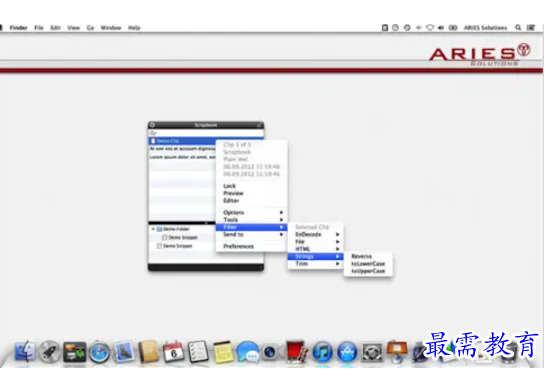Click the Scrapbook search field
The image size is (547, 376).
pos(206,133)
